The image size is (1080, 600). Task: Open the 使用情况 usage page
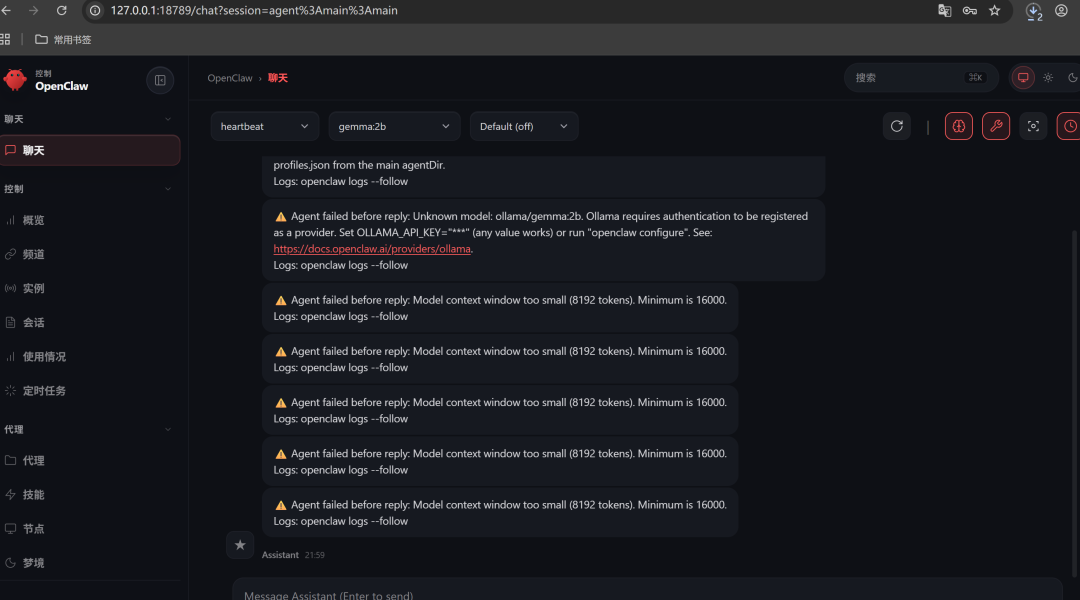(90, 357)
